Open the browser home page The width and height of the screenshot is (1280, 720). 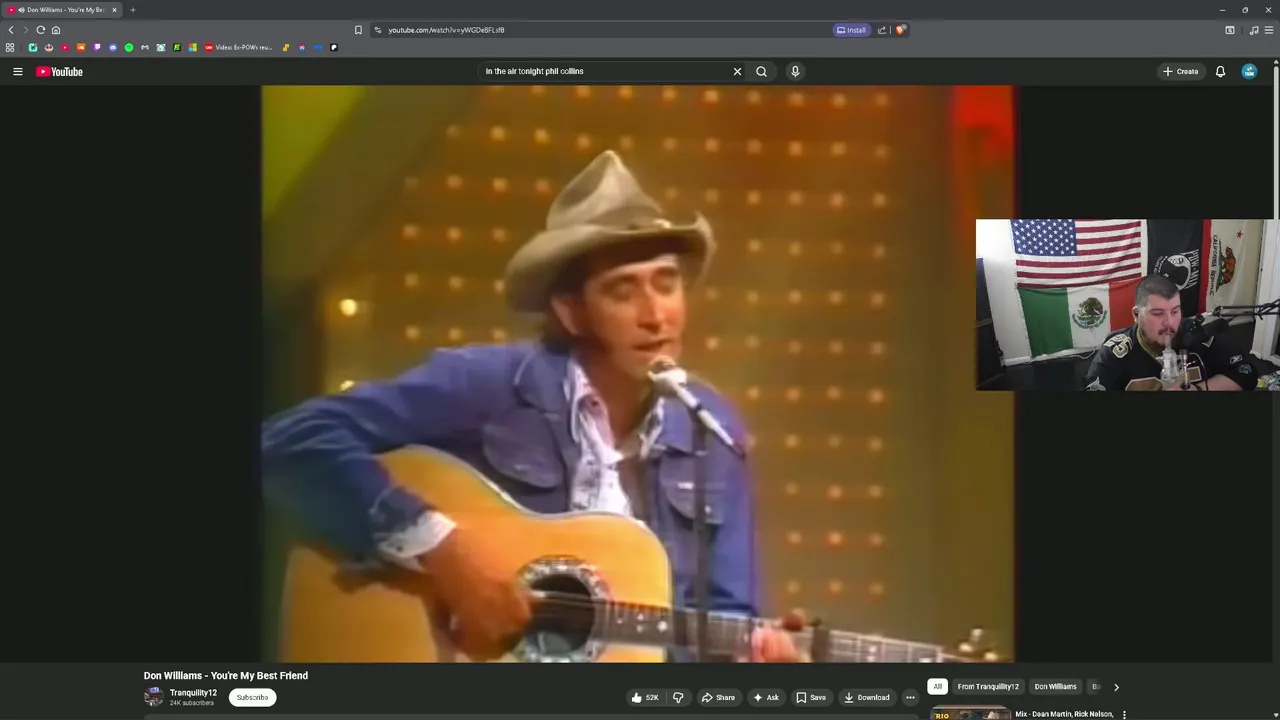[56, 30]
